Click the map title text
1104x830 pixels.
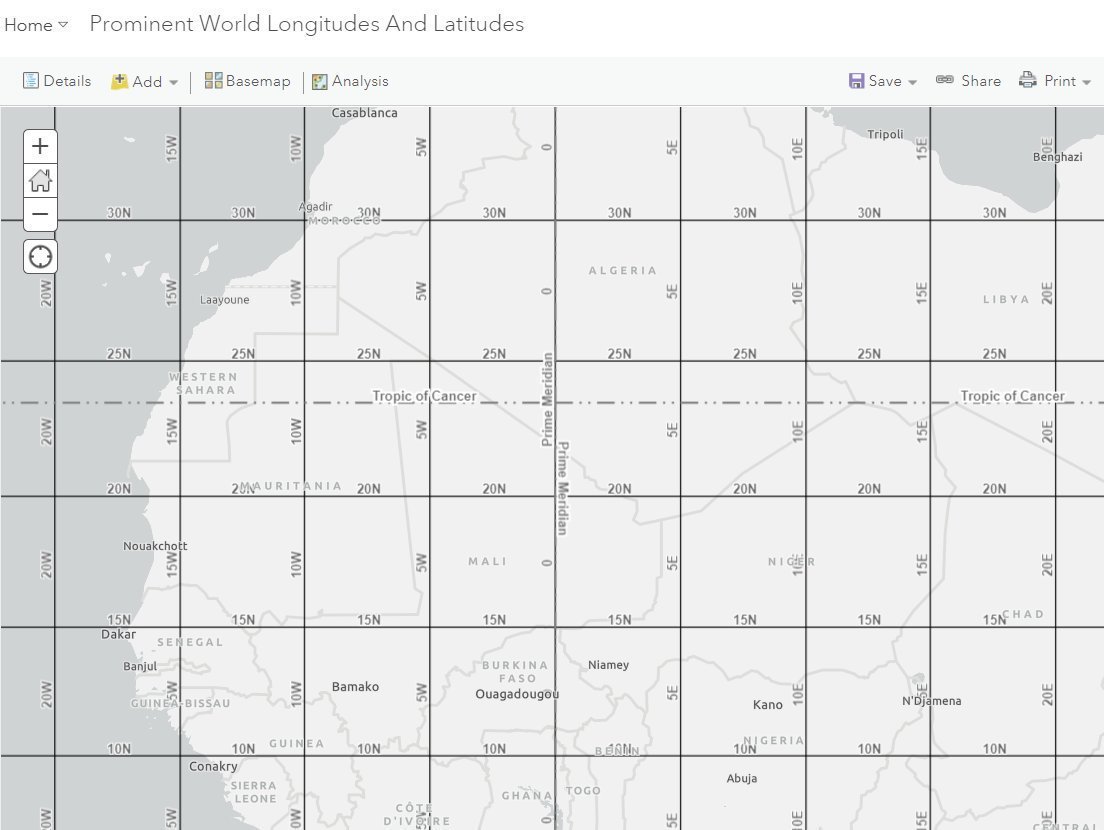tap(306, 24)
